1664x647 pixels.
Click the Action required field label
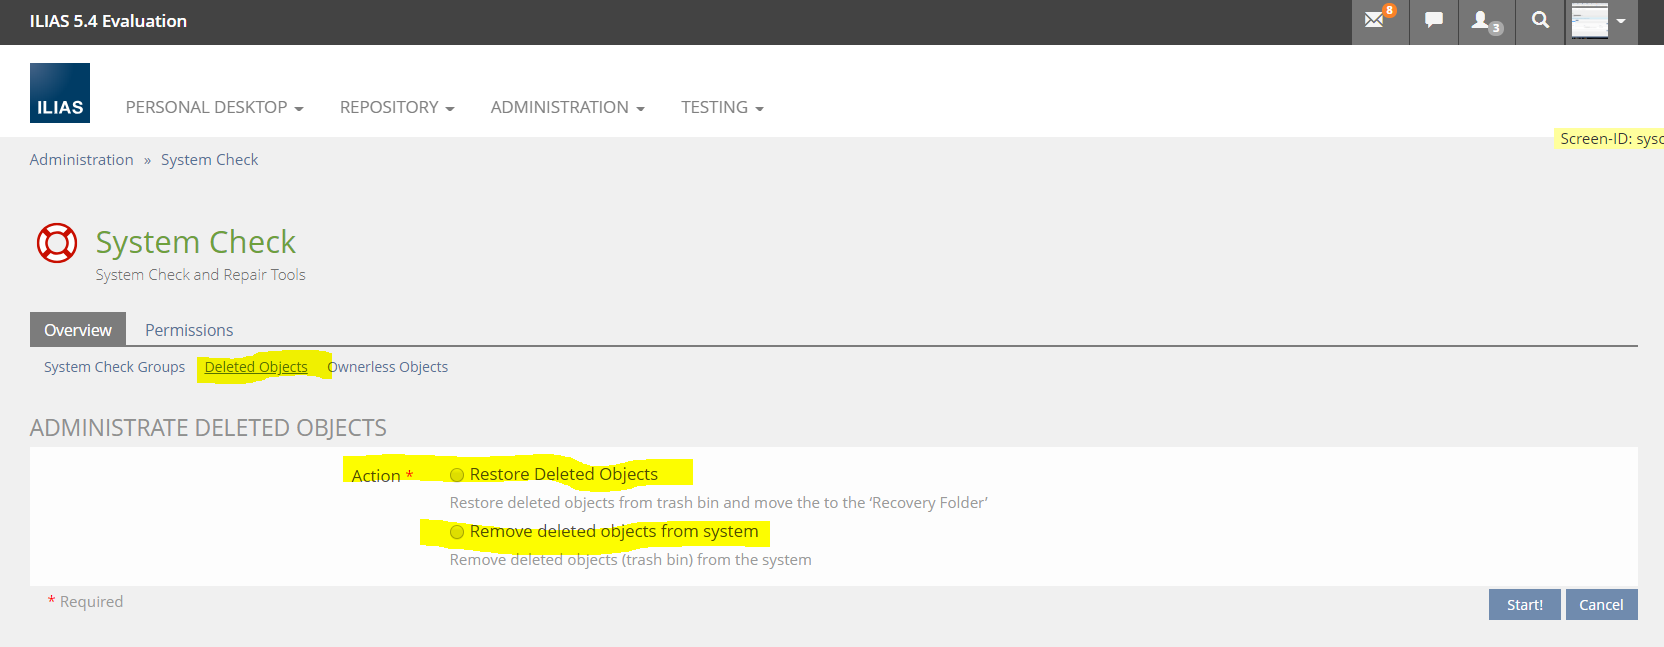click(382, 476)
